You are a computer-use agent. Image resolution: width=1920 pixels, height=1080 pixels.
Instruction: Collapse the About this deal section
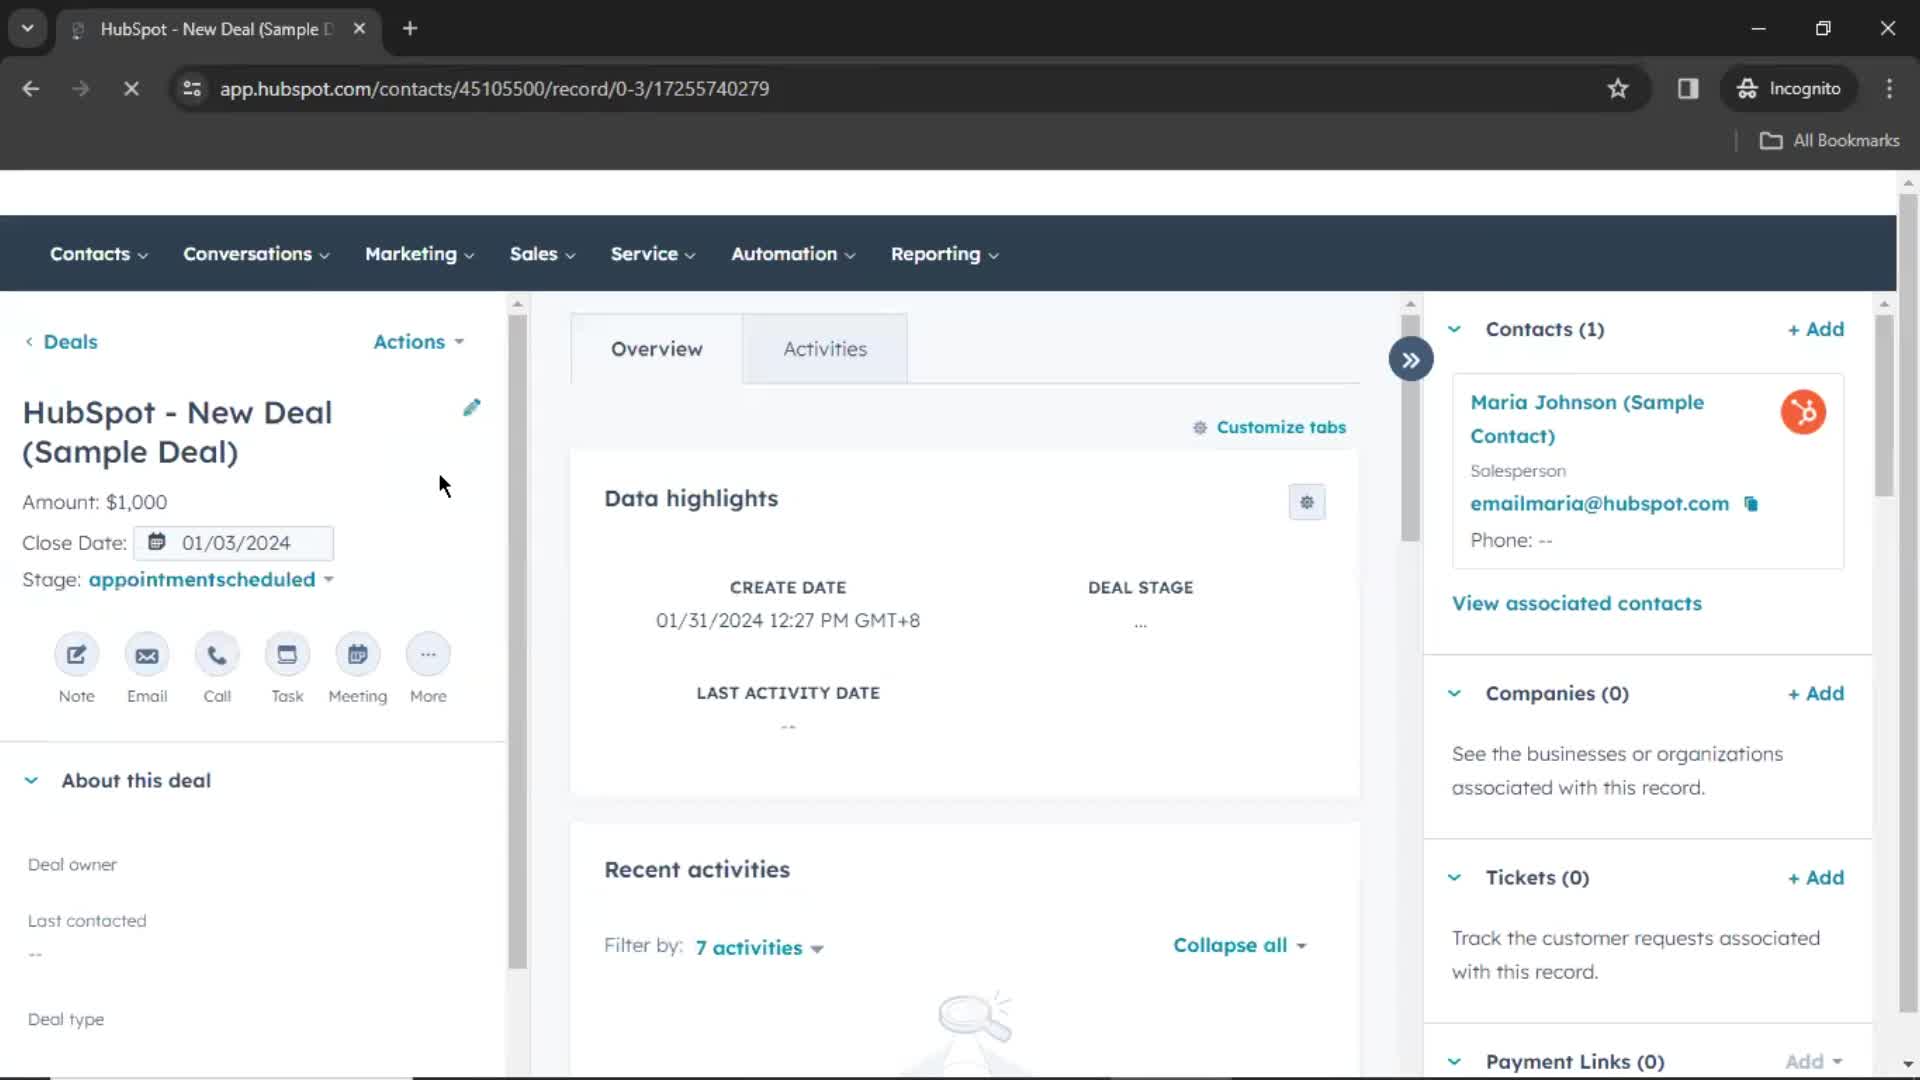pos(31,781)
